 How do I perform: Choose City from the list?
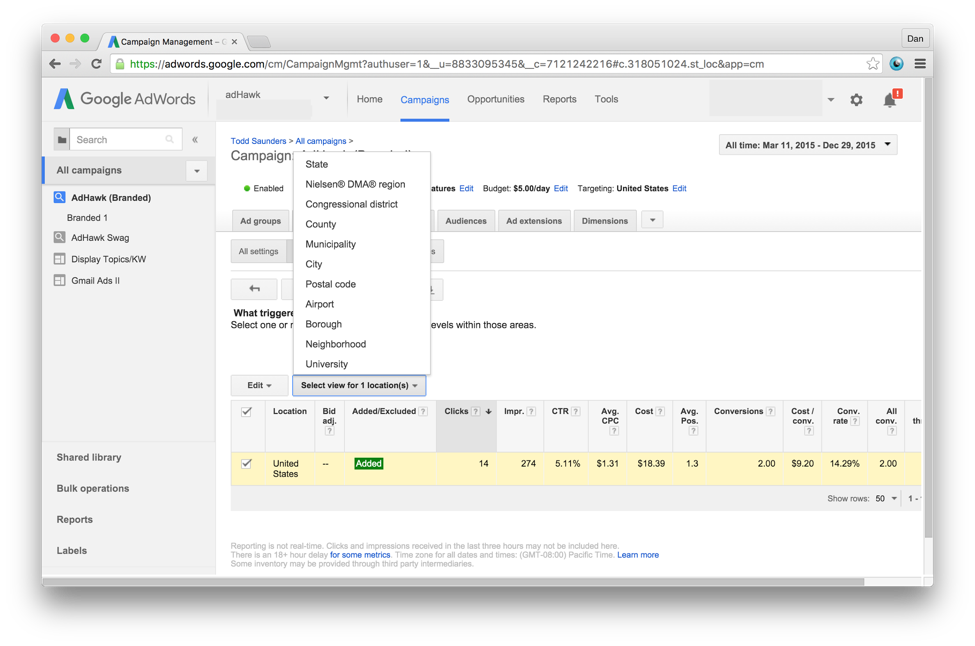pyautogui.click(x=361, y=264)
